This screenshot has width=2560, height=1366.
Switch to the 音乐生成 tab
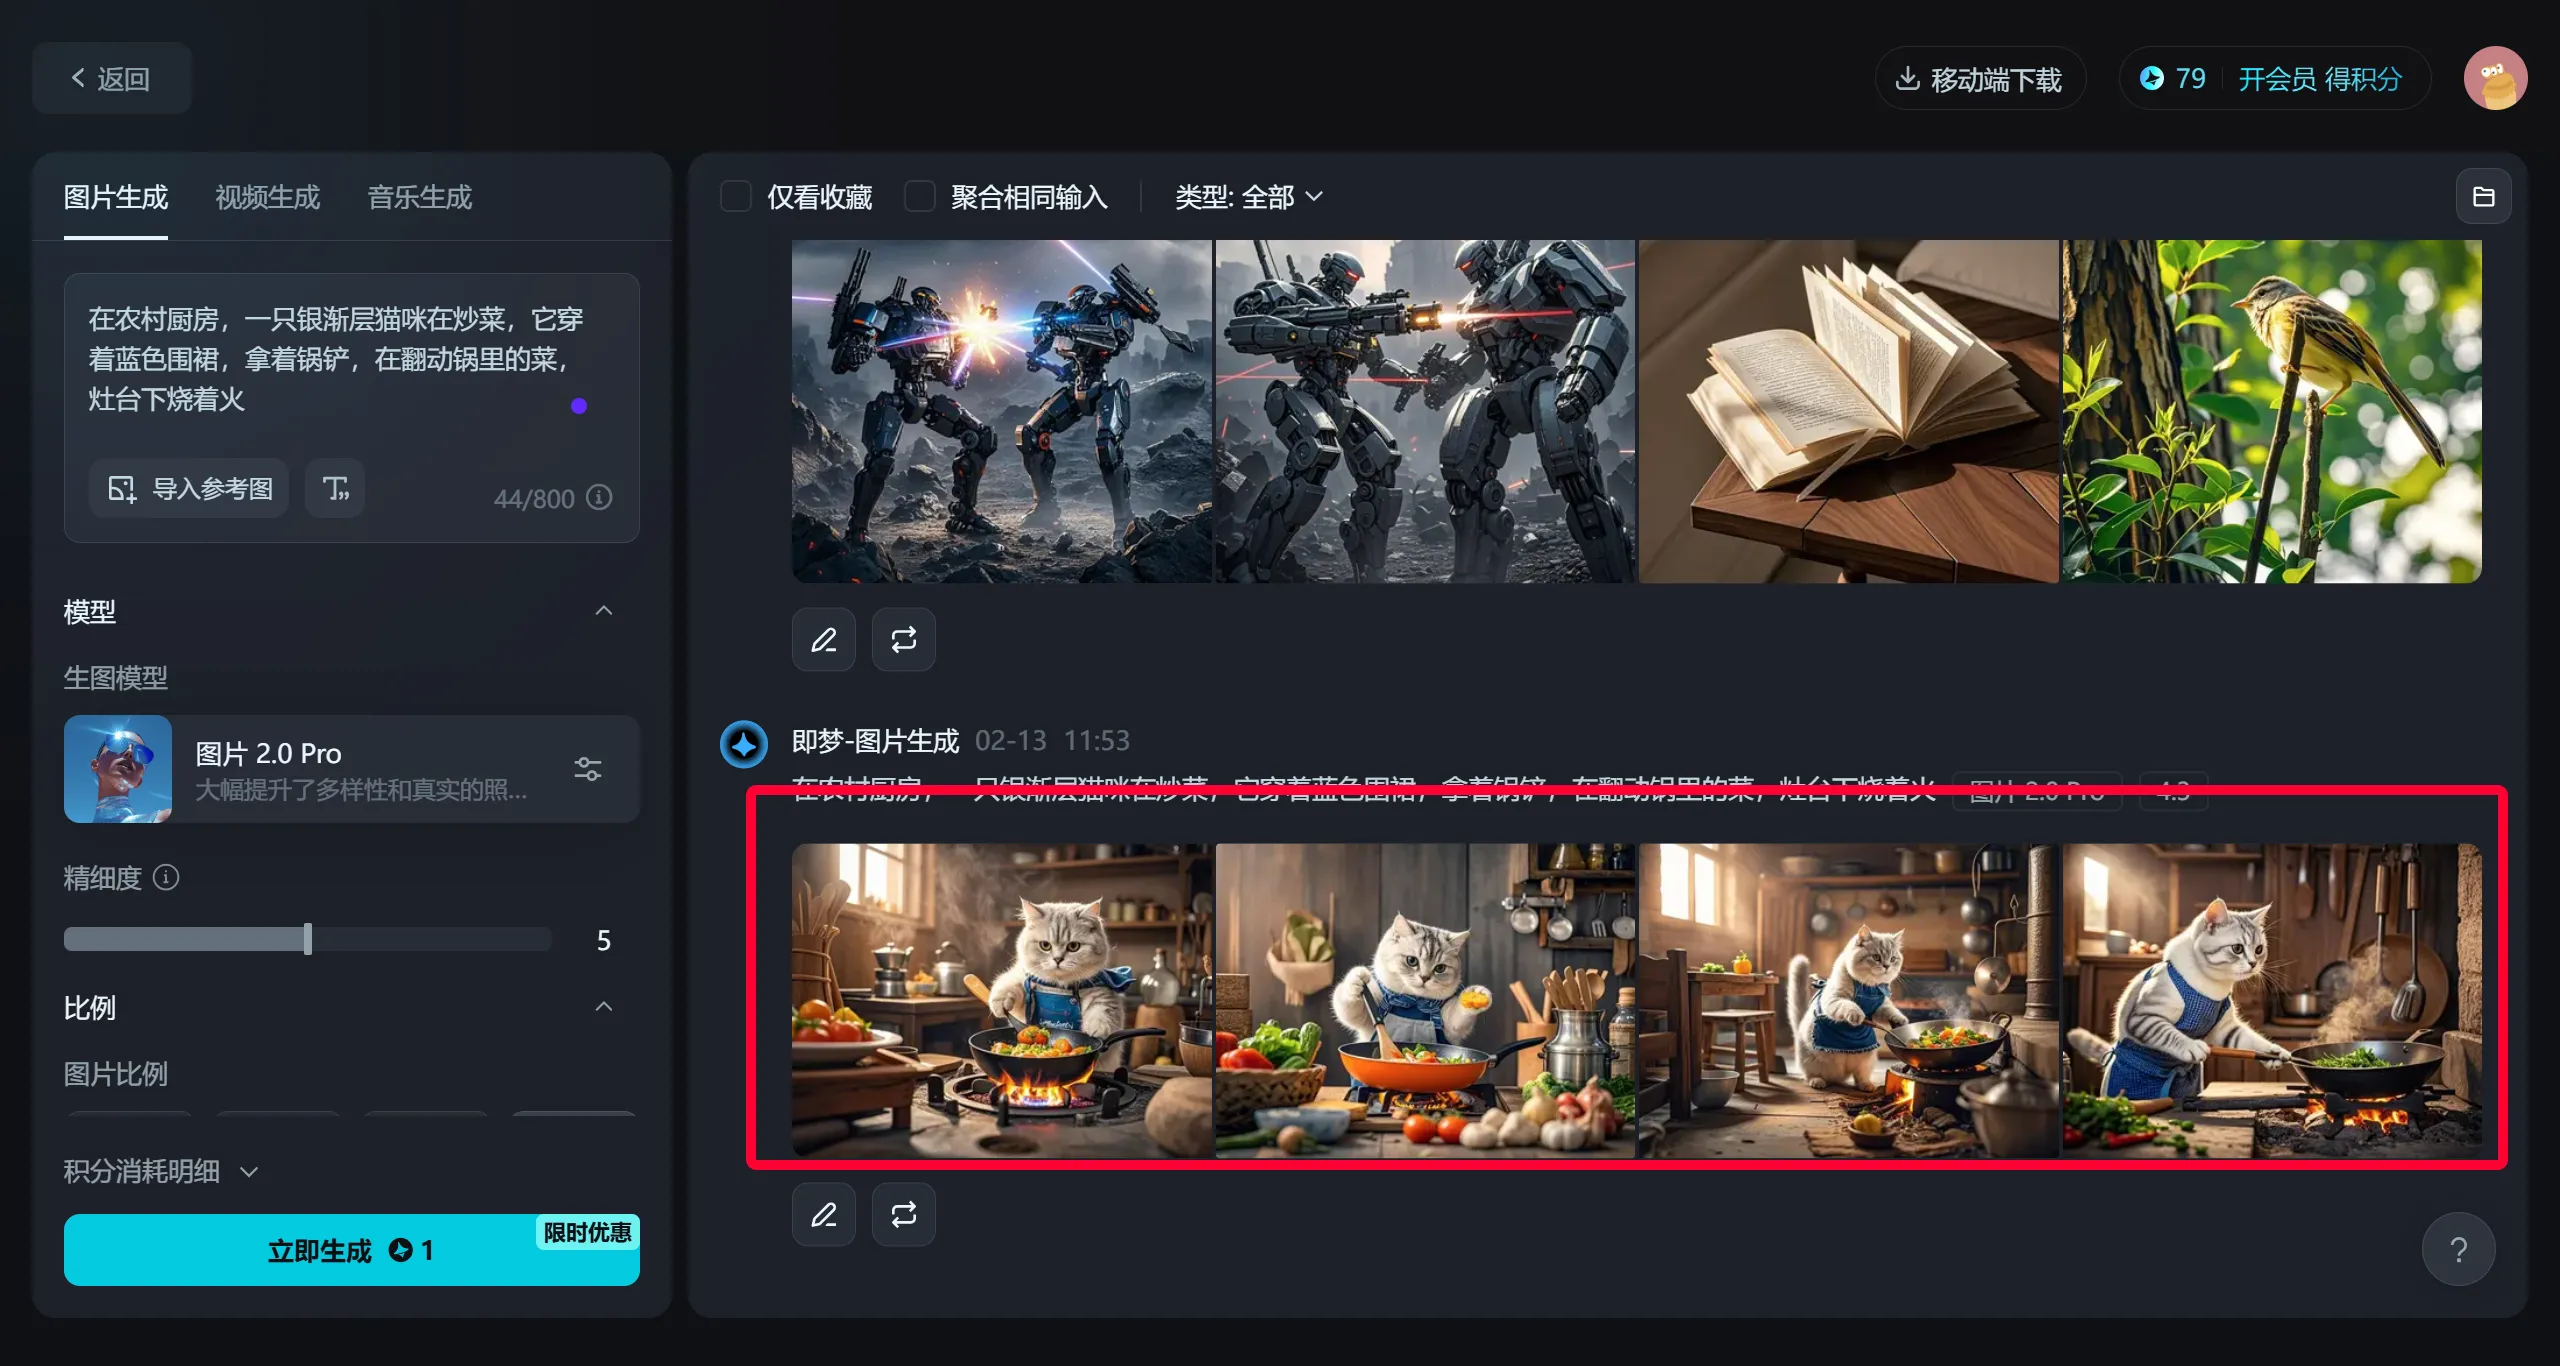pyautogui.click(x=419, y=197)
